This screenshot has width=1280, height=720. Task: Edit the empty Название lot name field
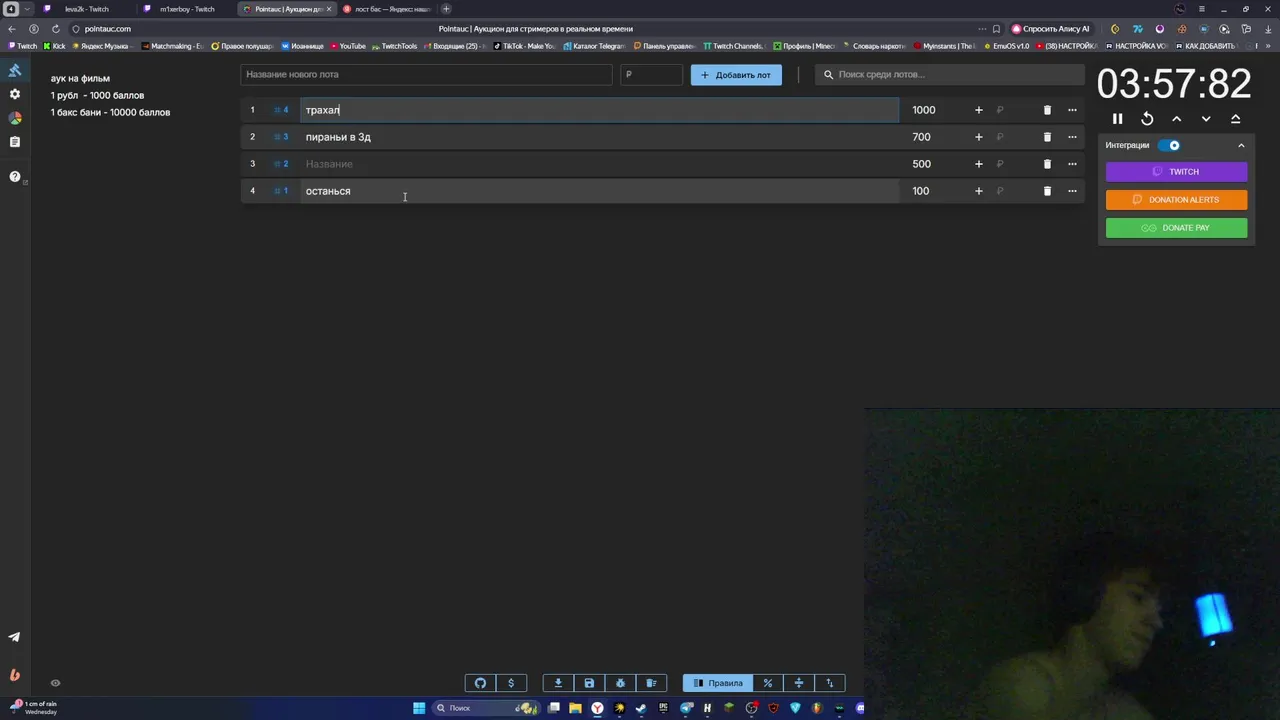pos(600,164)
